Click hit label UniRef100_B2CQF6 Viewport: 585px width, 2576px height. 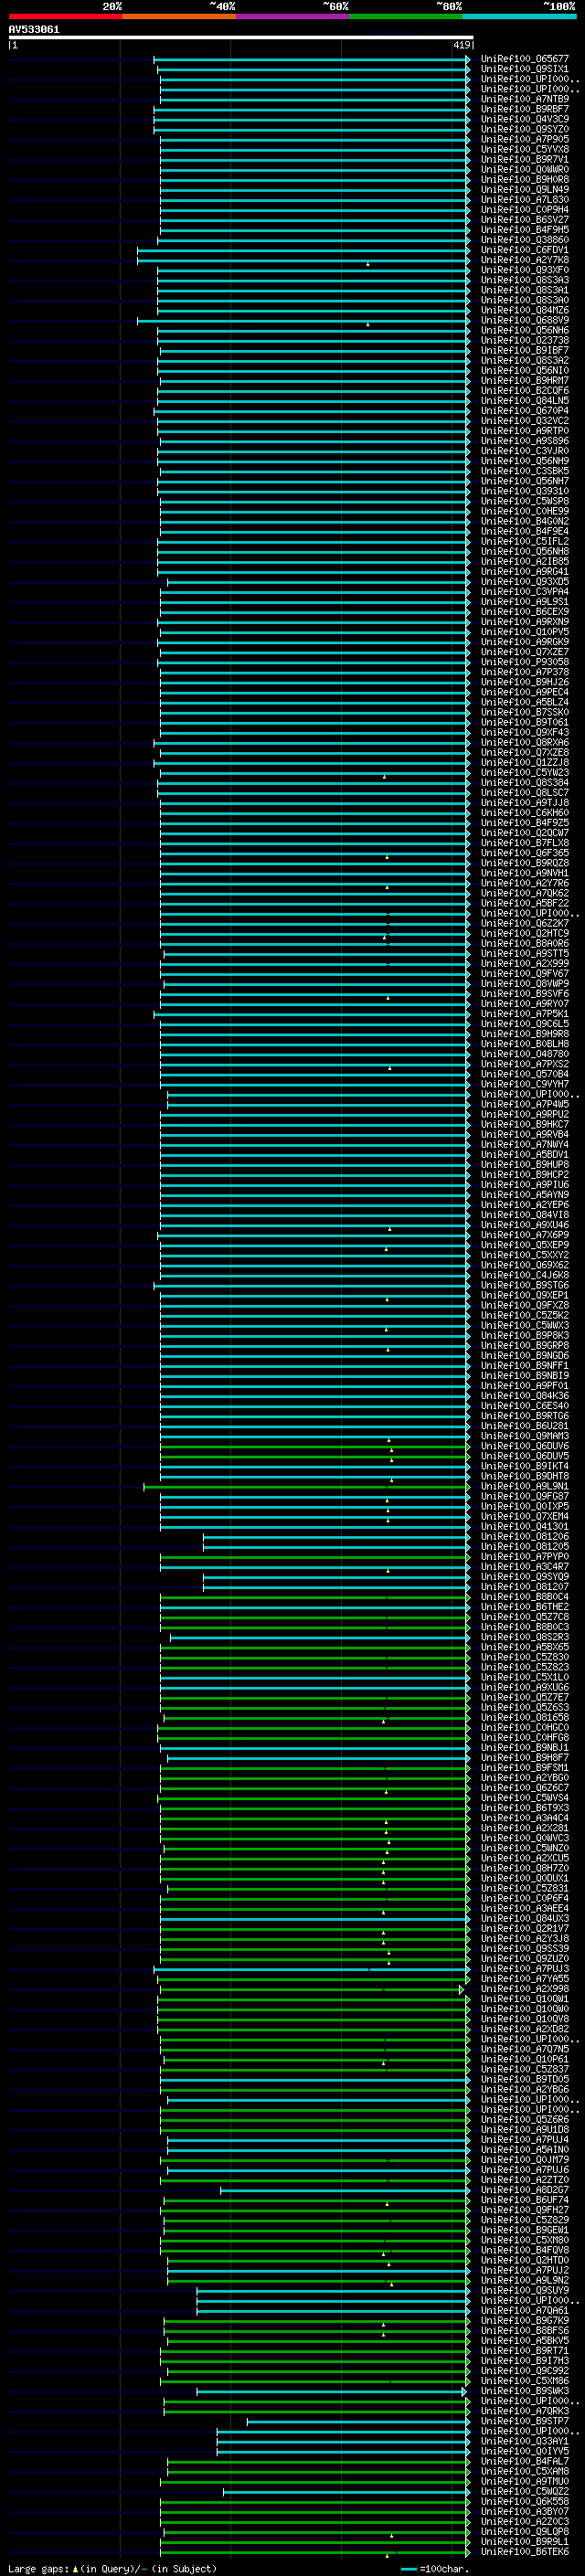(x=525, y=391)
